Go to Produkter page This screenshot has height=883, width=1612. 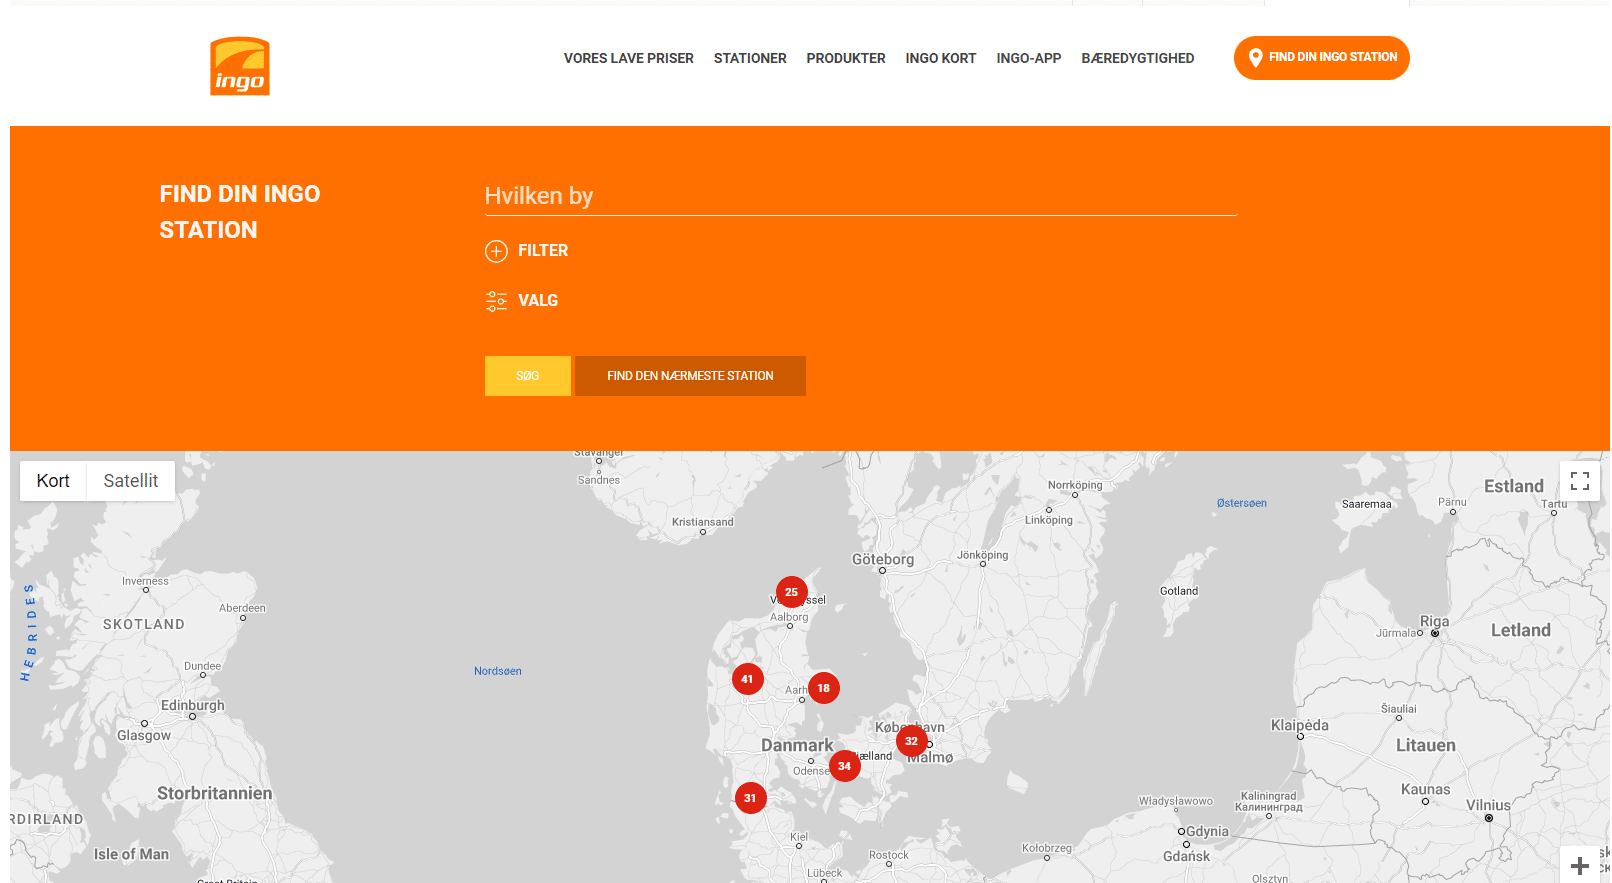click(x=846, y=58)
